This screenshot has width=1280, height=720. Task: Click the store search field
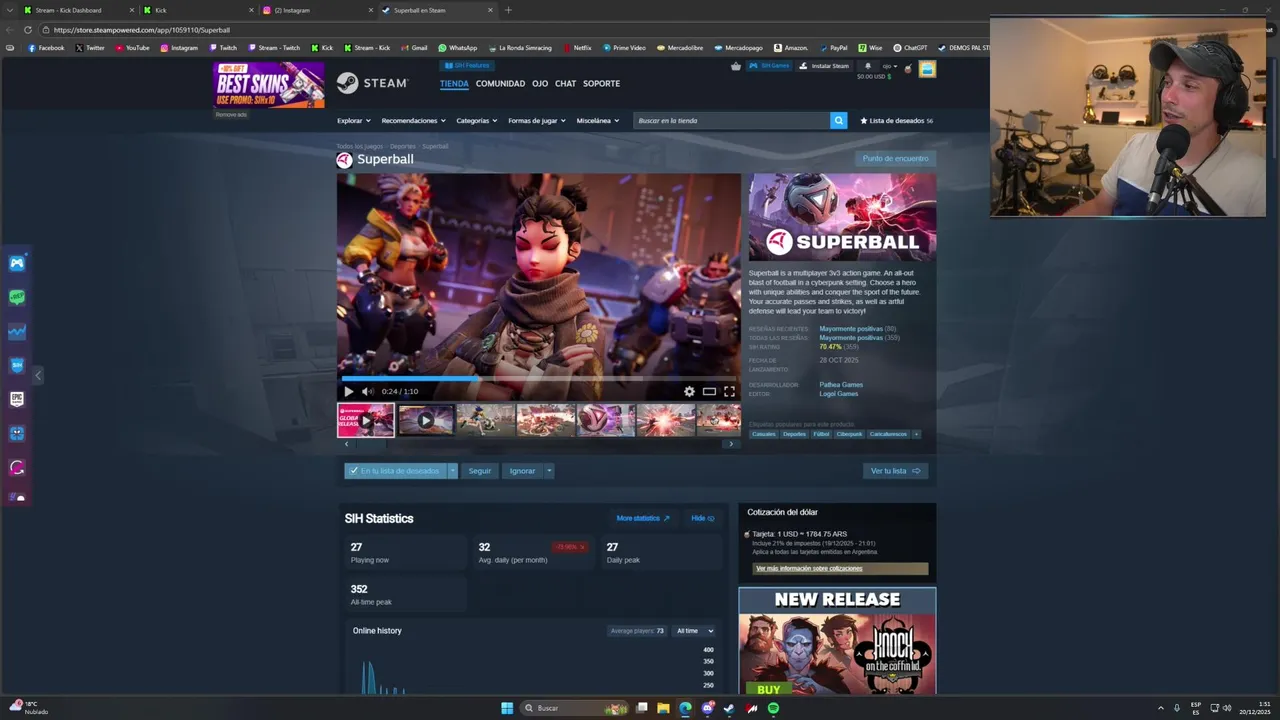coord(732,121)
